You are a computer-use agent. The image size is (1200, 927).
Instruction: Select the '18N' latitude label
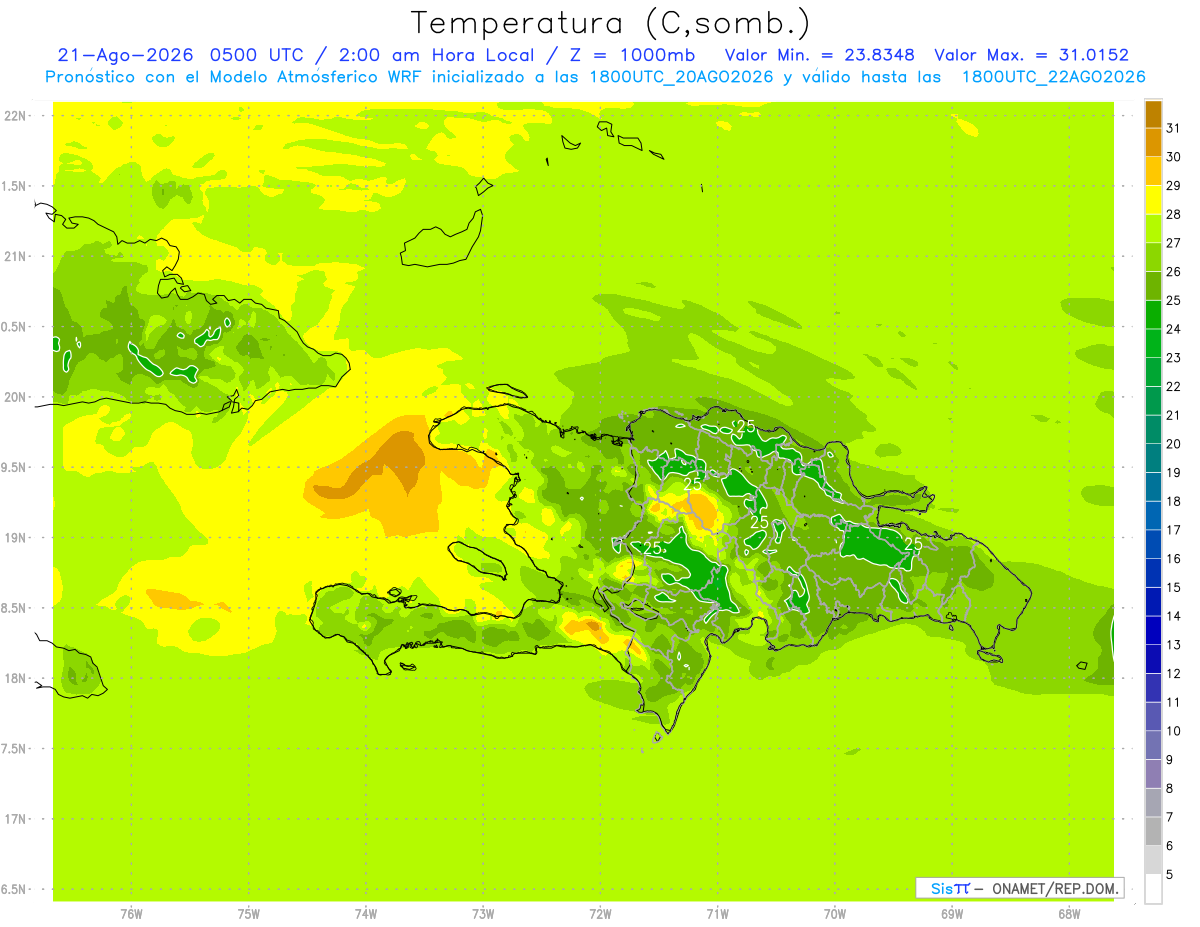tap(17, 678)
